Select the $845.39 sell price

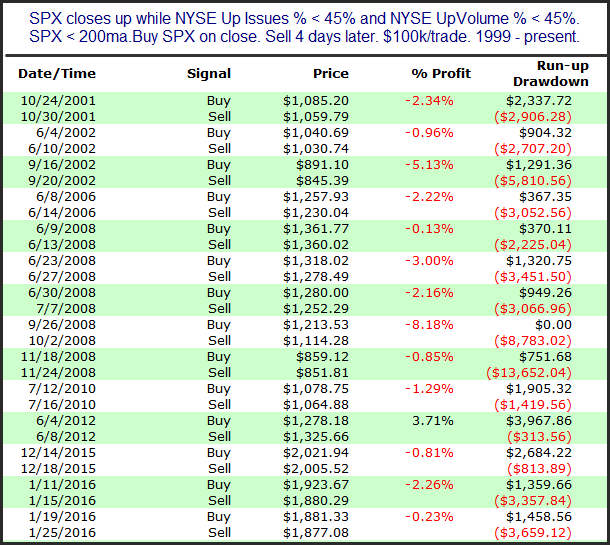[x=323, y=181]
